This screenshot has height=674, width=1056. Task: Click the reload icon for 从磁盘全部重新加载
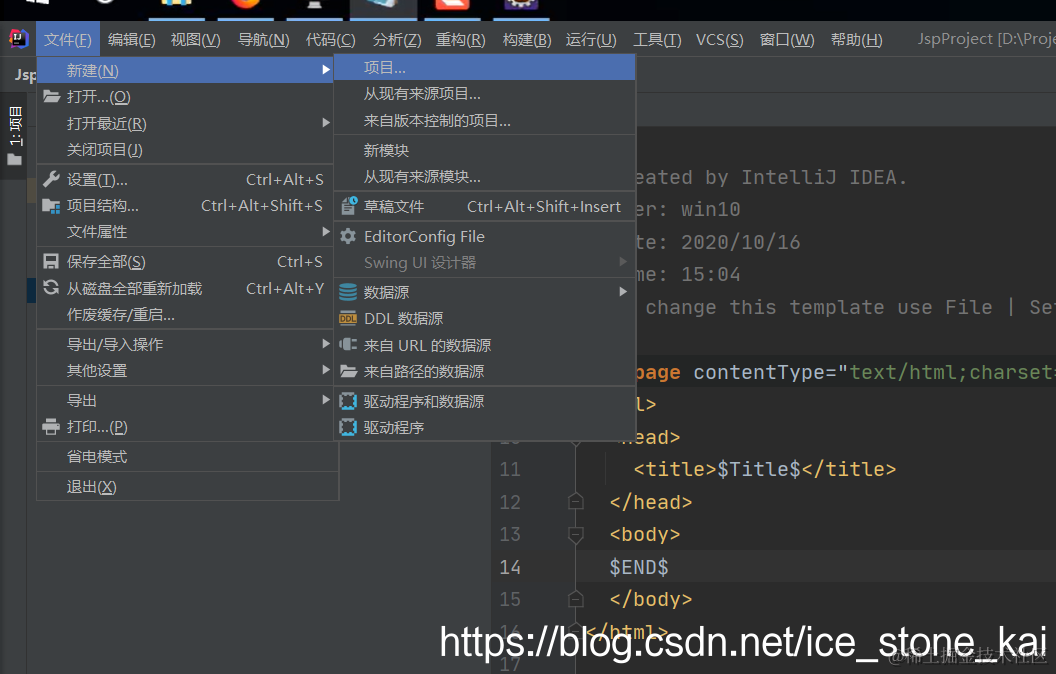[51, 288]
